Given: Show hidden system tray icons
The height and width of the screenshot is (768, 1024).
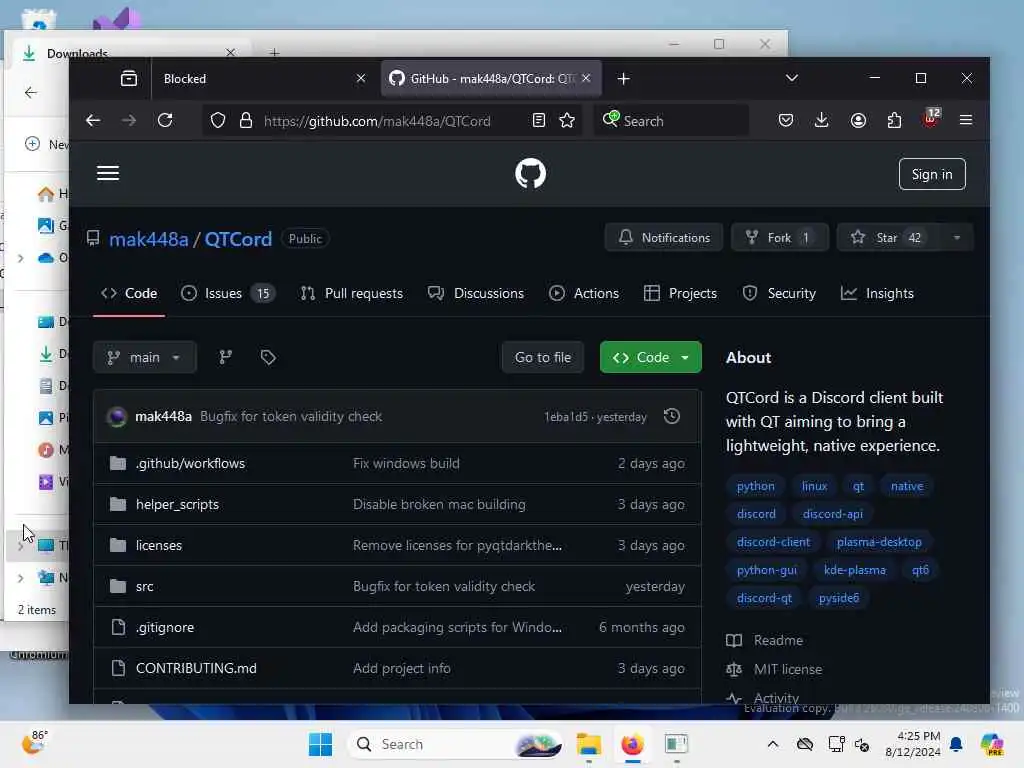Looking at the screenshot, I should (x=773, y=744).
